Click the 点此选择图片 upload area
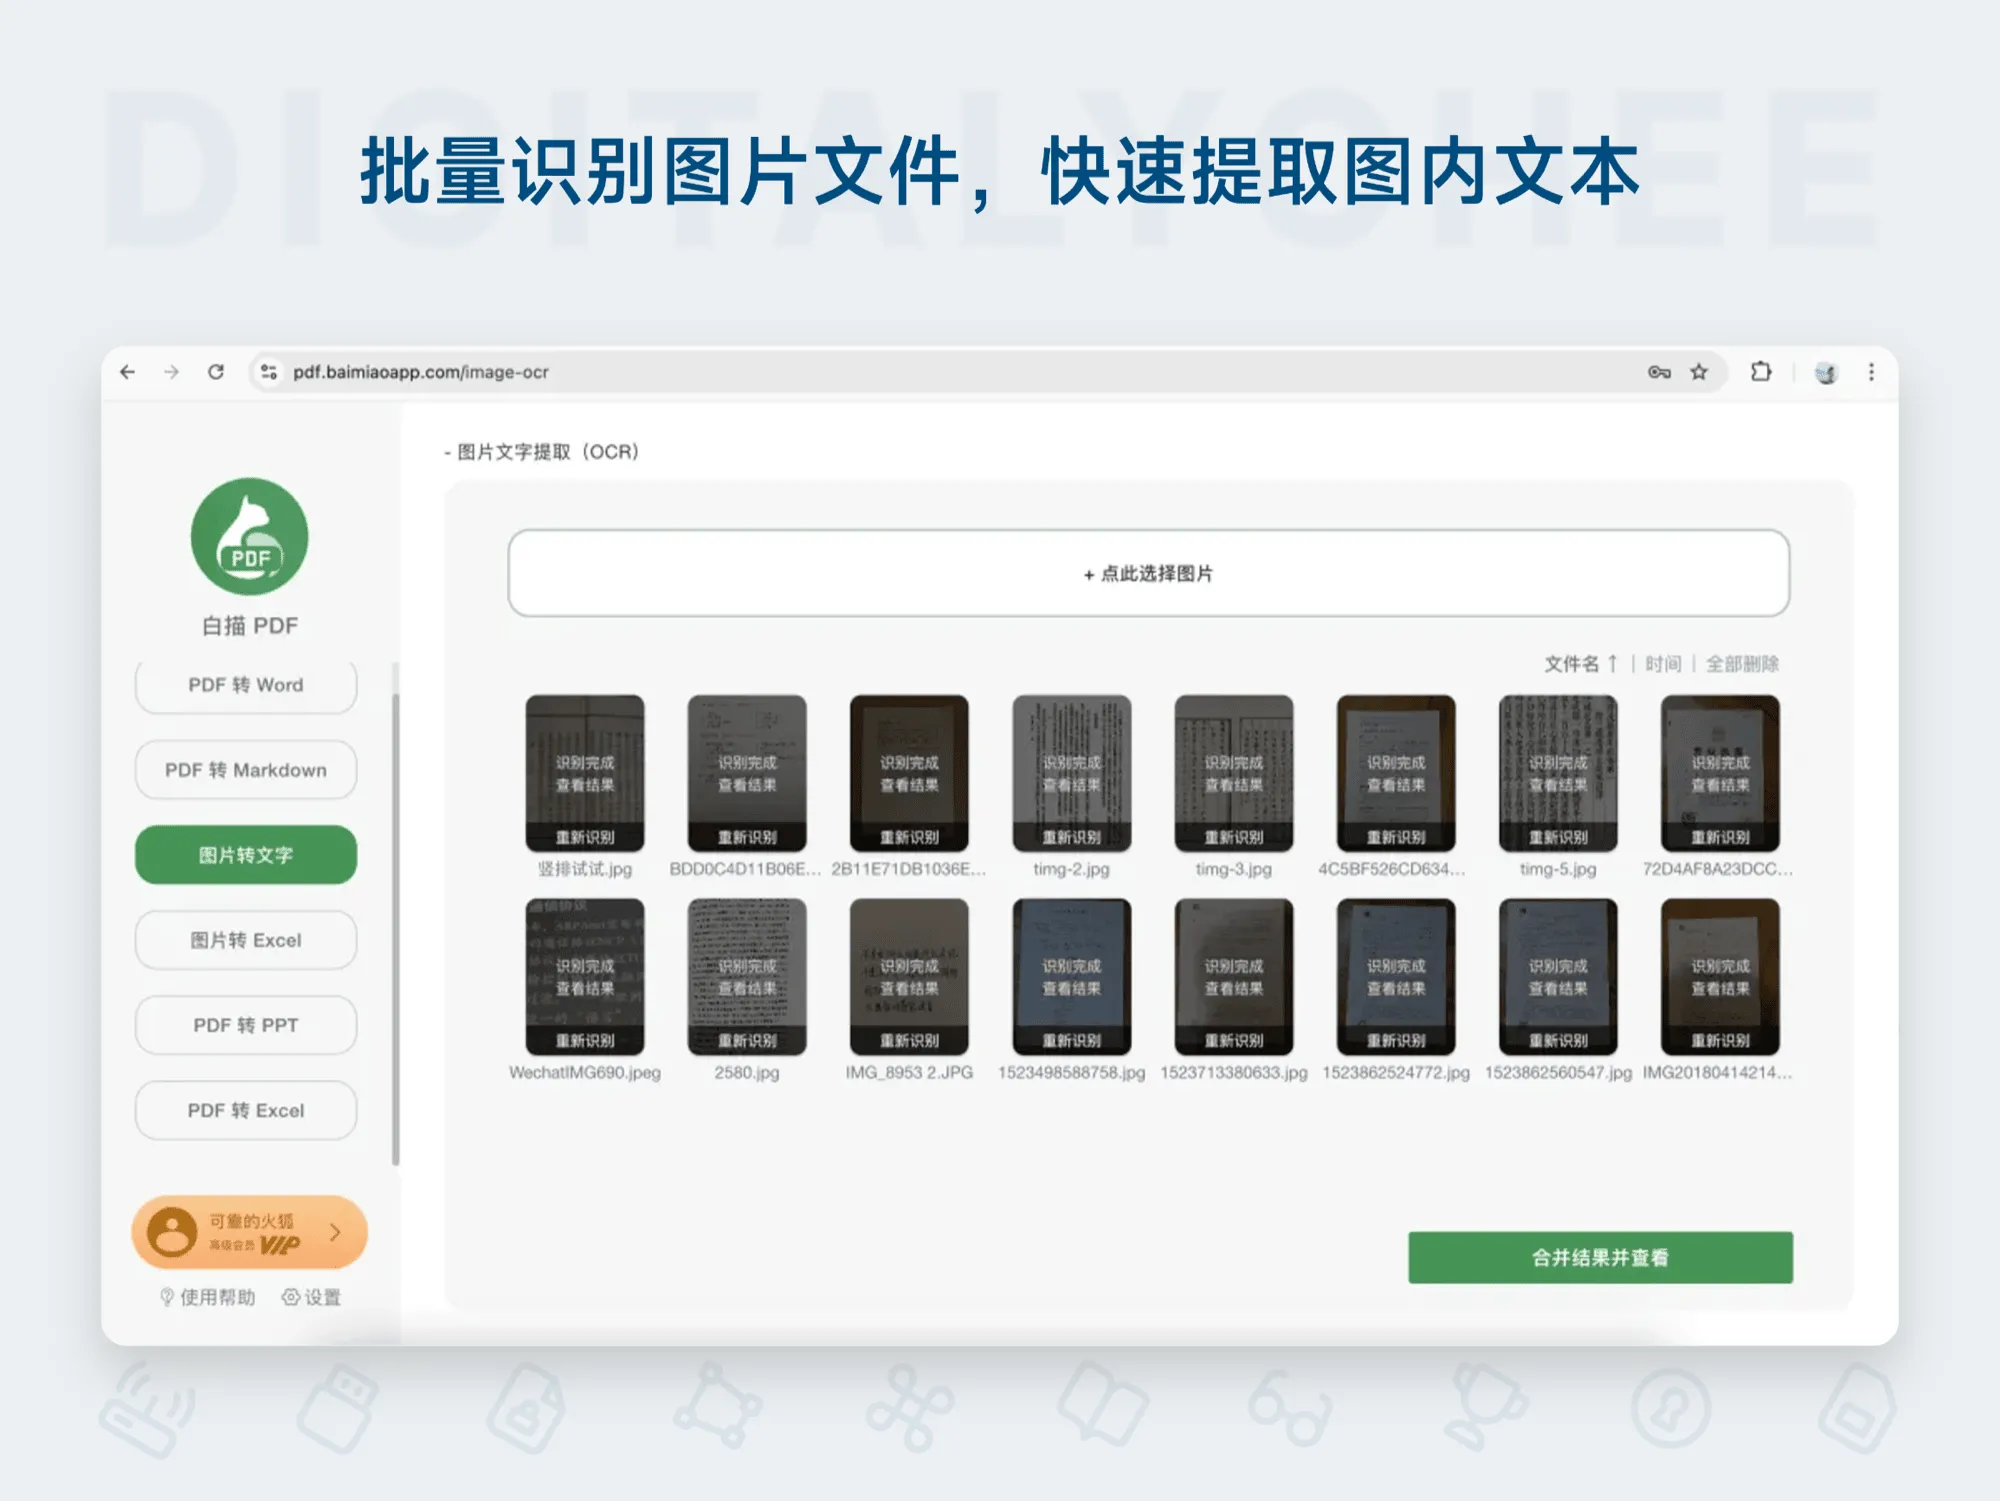Image resolution: width=2000 pixels, height=1501 pixels. [1150, 575]
